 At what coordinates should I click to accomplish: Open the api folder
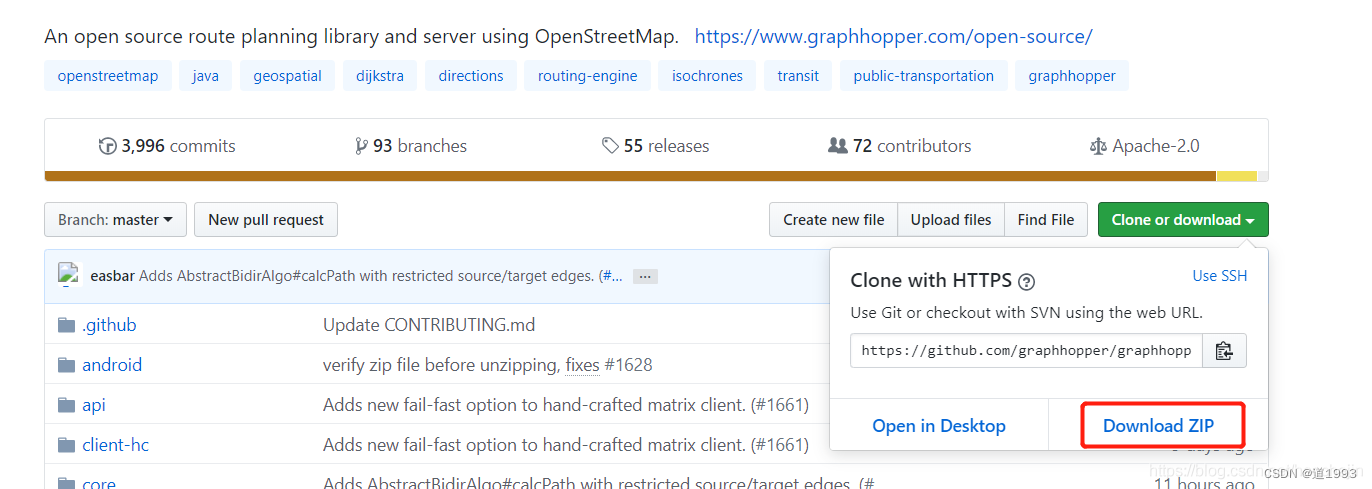[x=94, y=405]
